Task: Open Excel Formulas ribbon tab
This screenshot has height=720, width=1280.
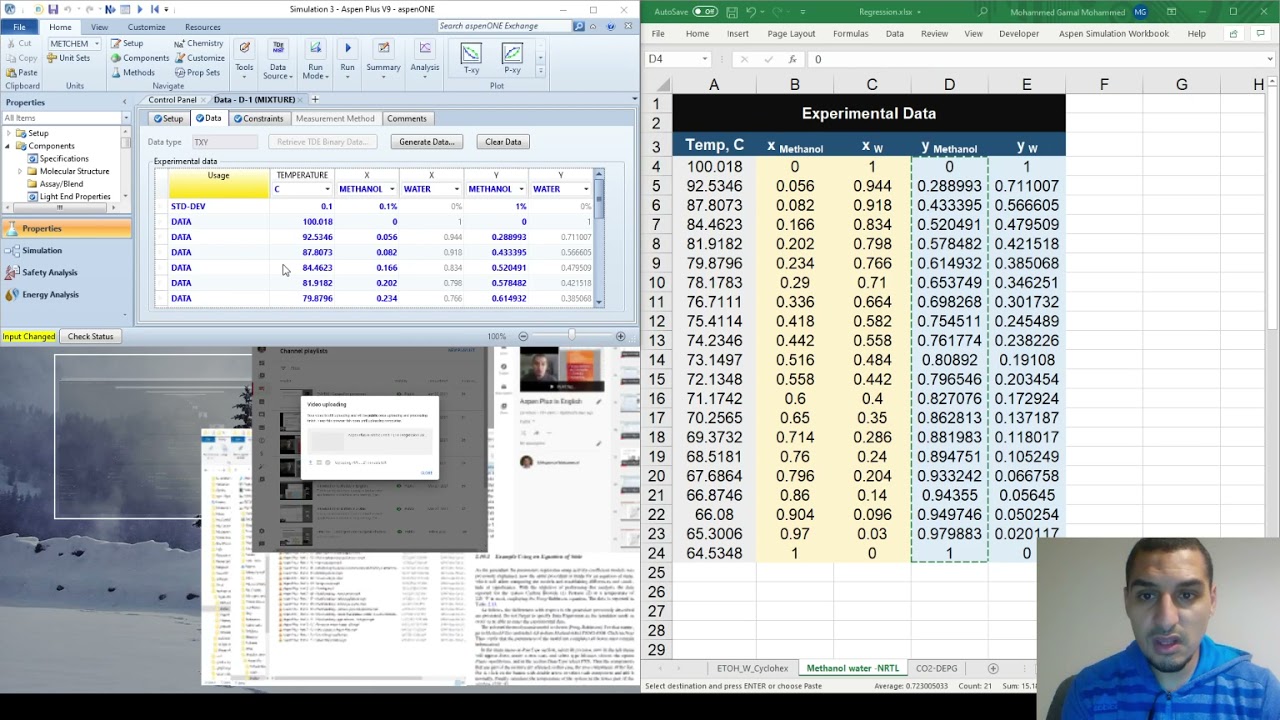Action: click(x=851, y=34)
